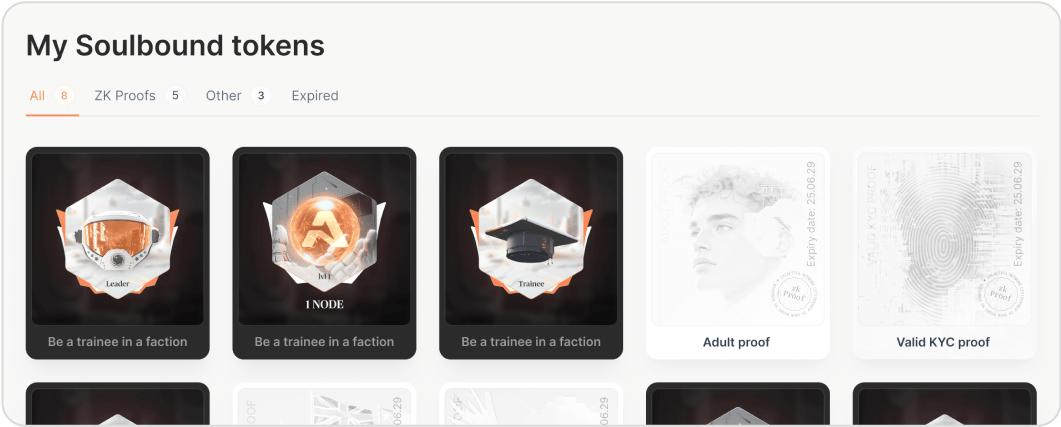Switch to the ZK Proofs tab
The height and width of the screenshot is (427, 1061).
tap(125, 96)
